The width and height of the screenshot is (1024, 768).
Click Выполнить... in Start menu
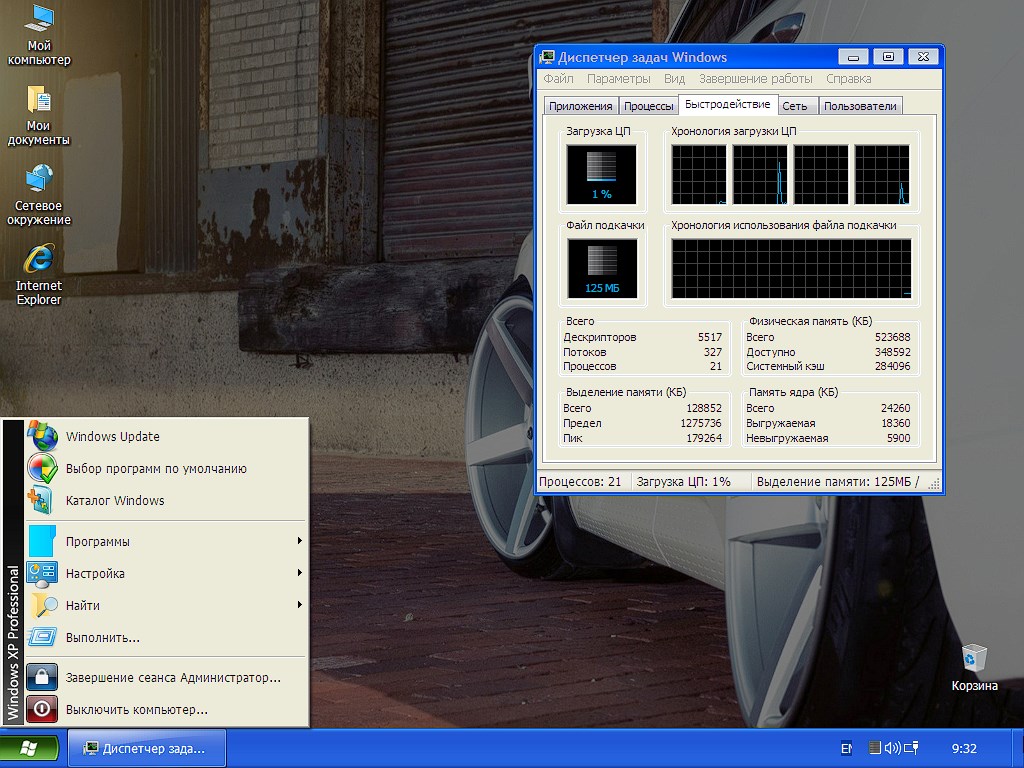(103, 637)
